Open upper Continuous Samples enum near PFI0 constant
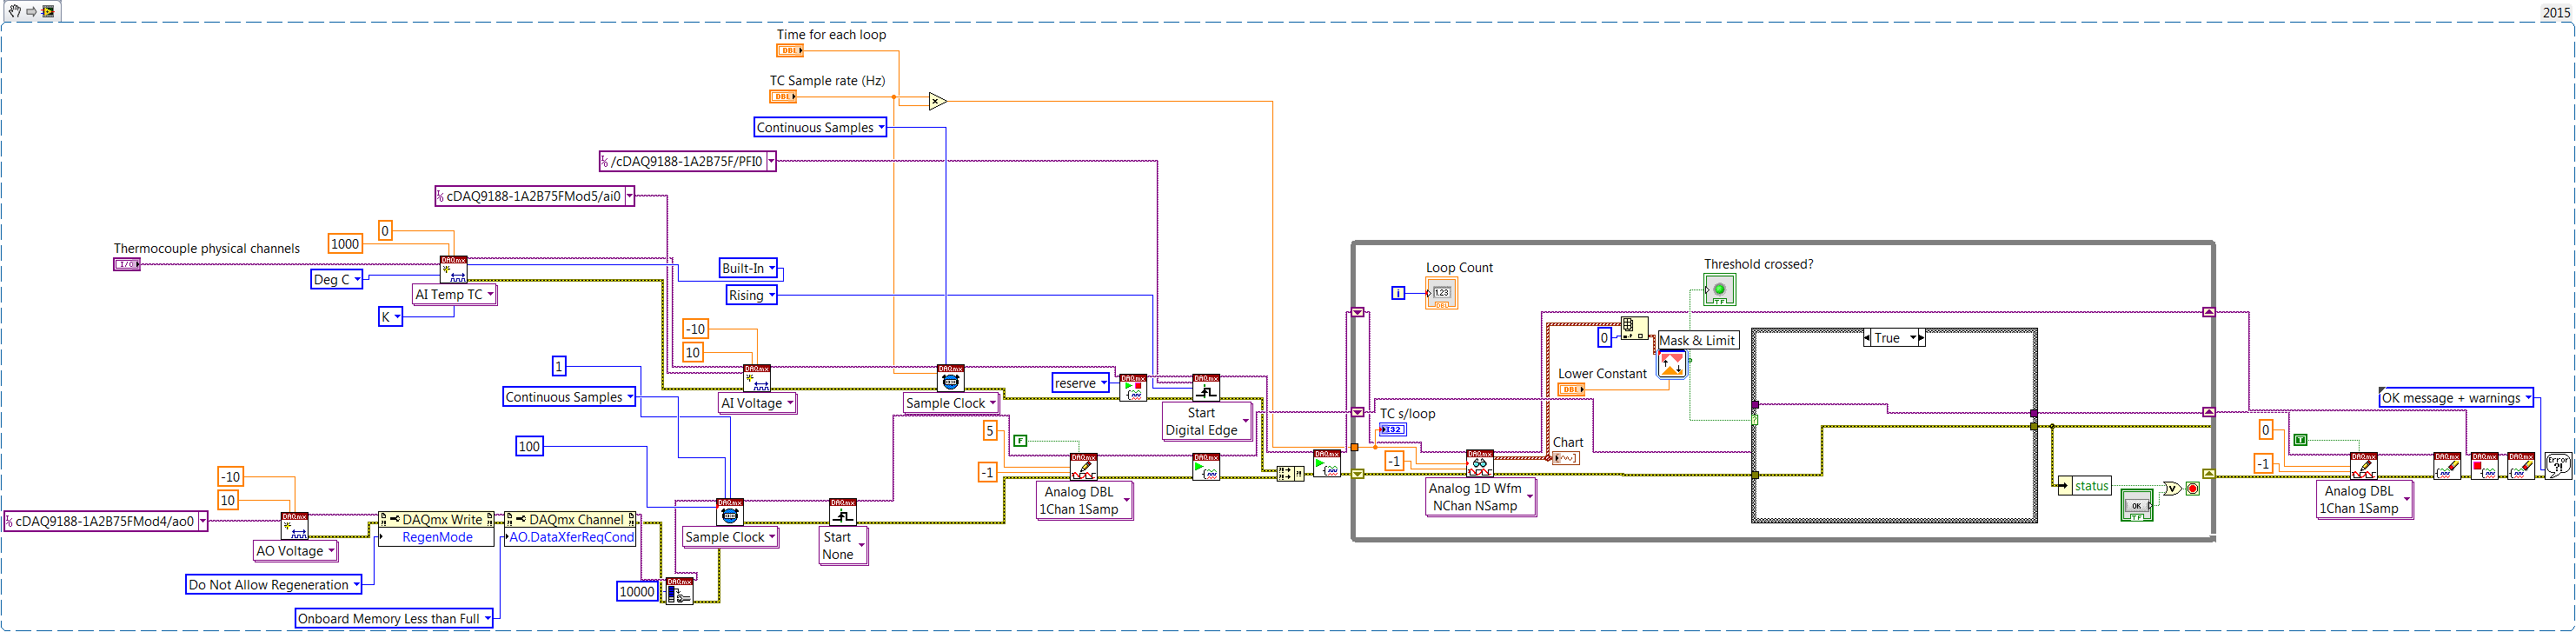 pyautogui.click(x=821, y=127)
